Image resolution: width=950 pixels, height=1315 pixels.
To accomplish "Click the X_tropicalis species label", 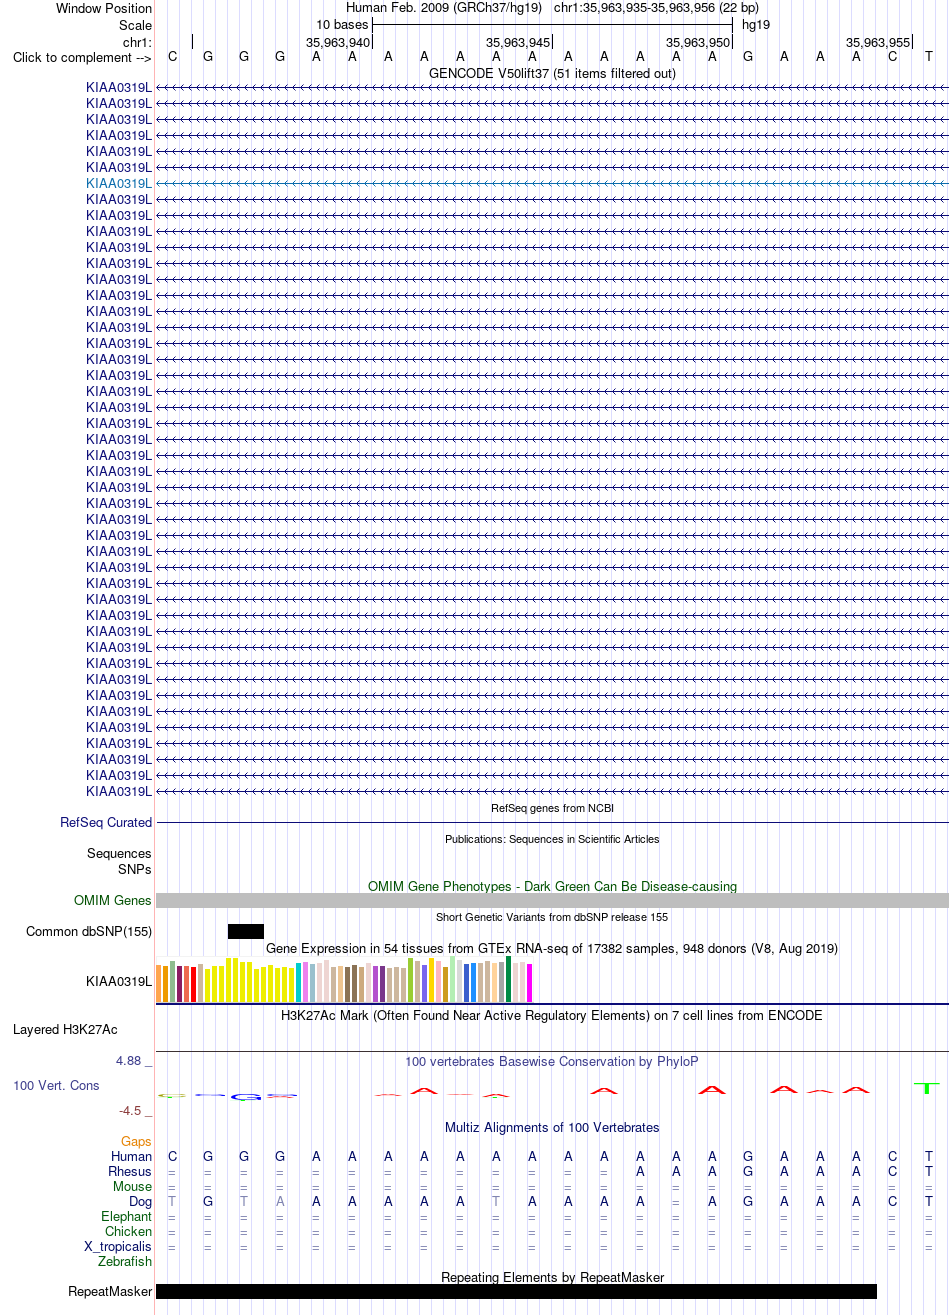I will [x=118, y=1246].
